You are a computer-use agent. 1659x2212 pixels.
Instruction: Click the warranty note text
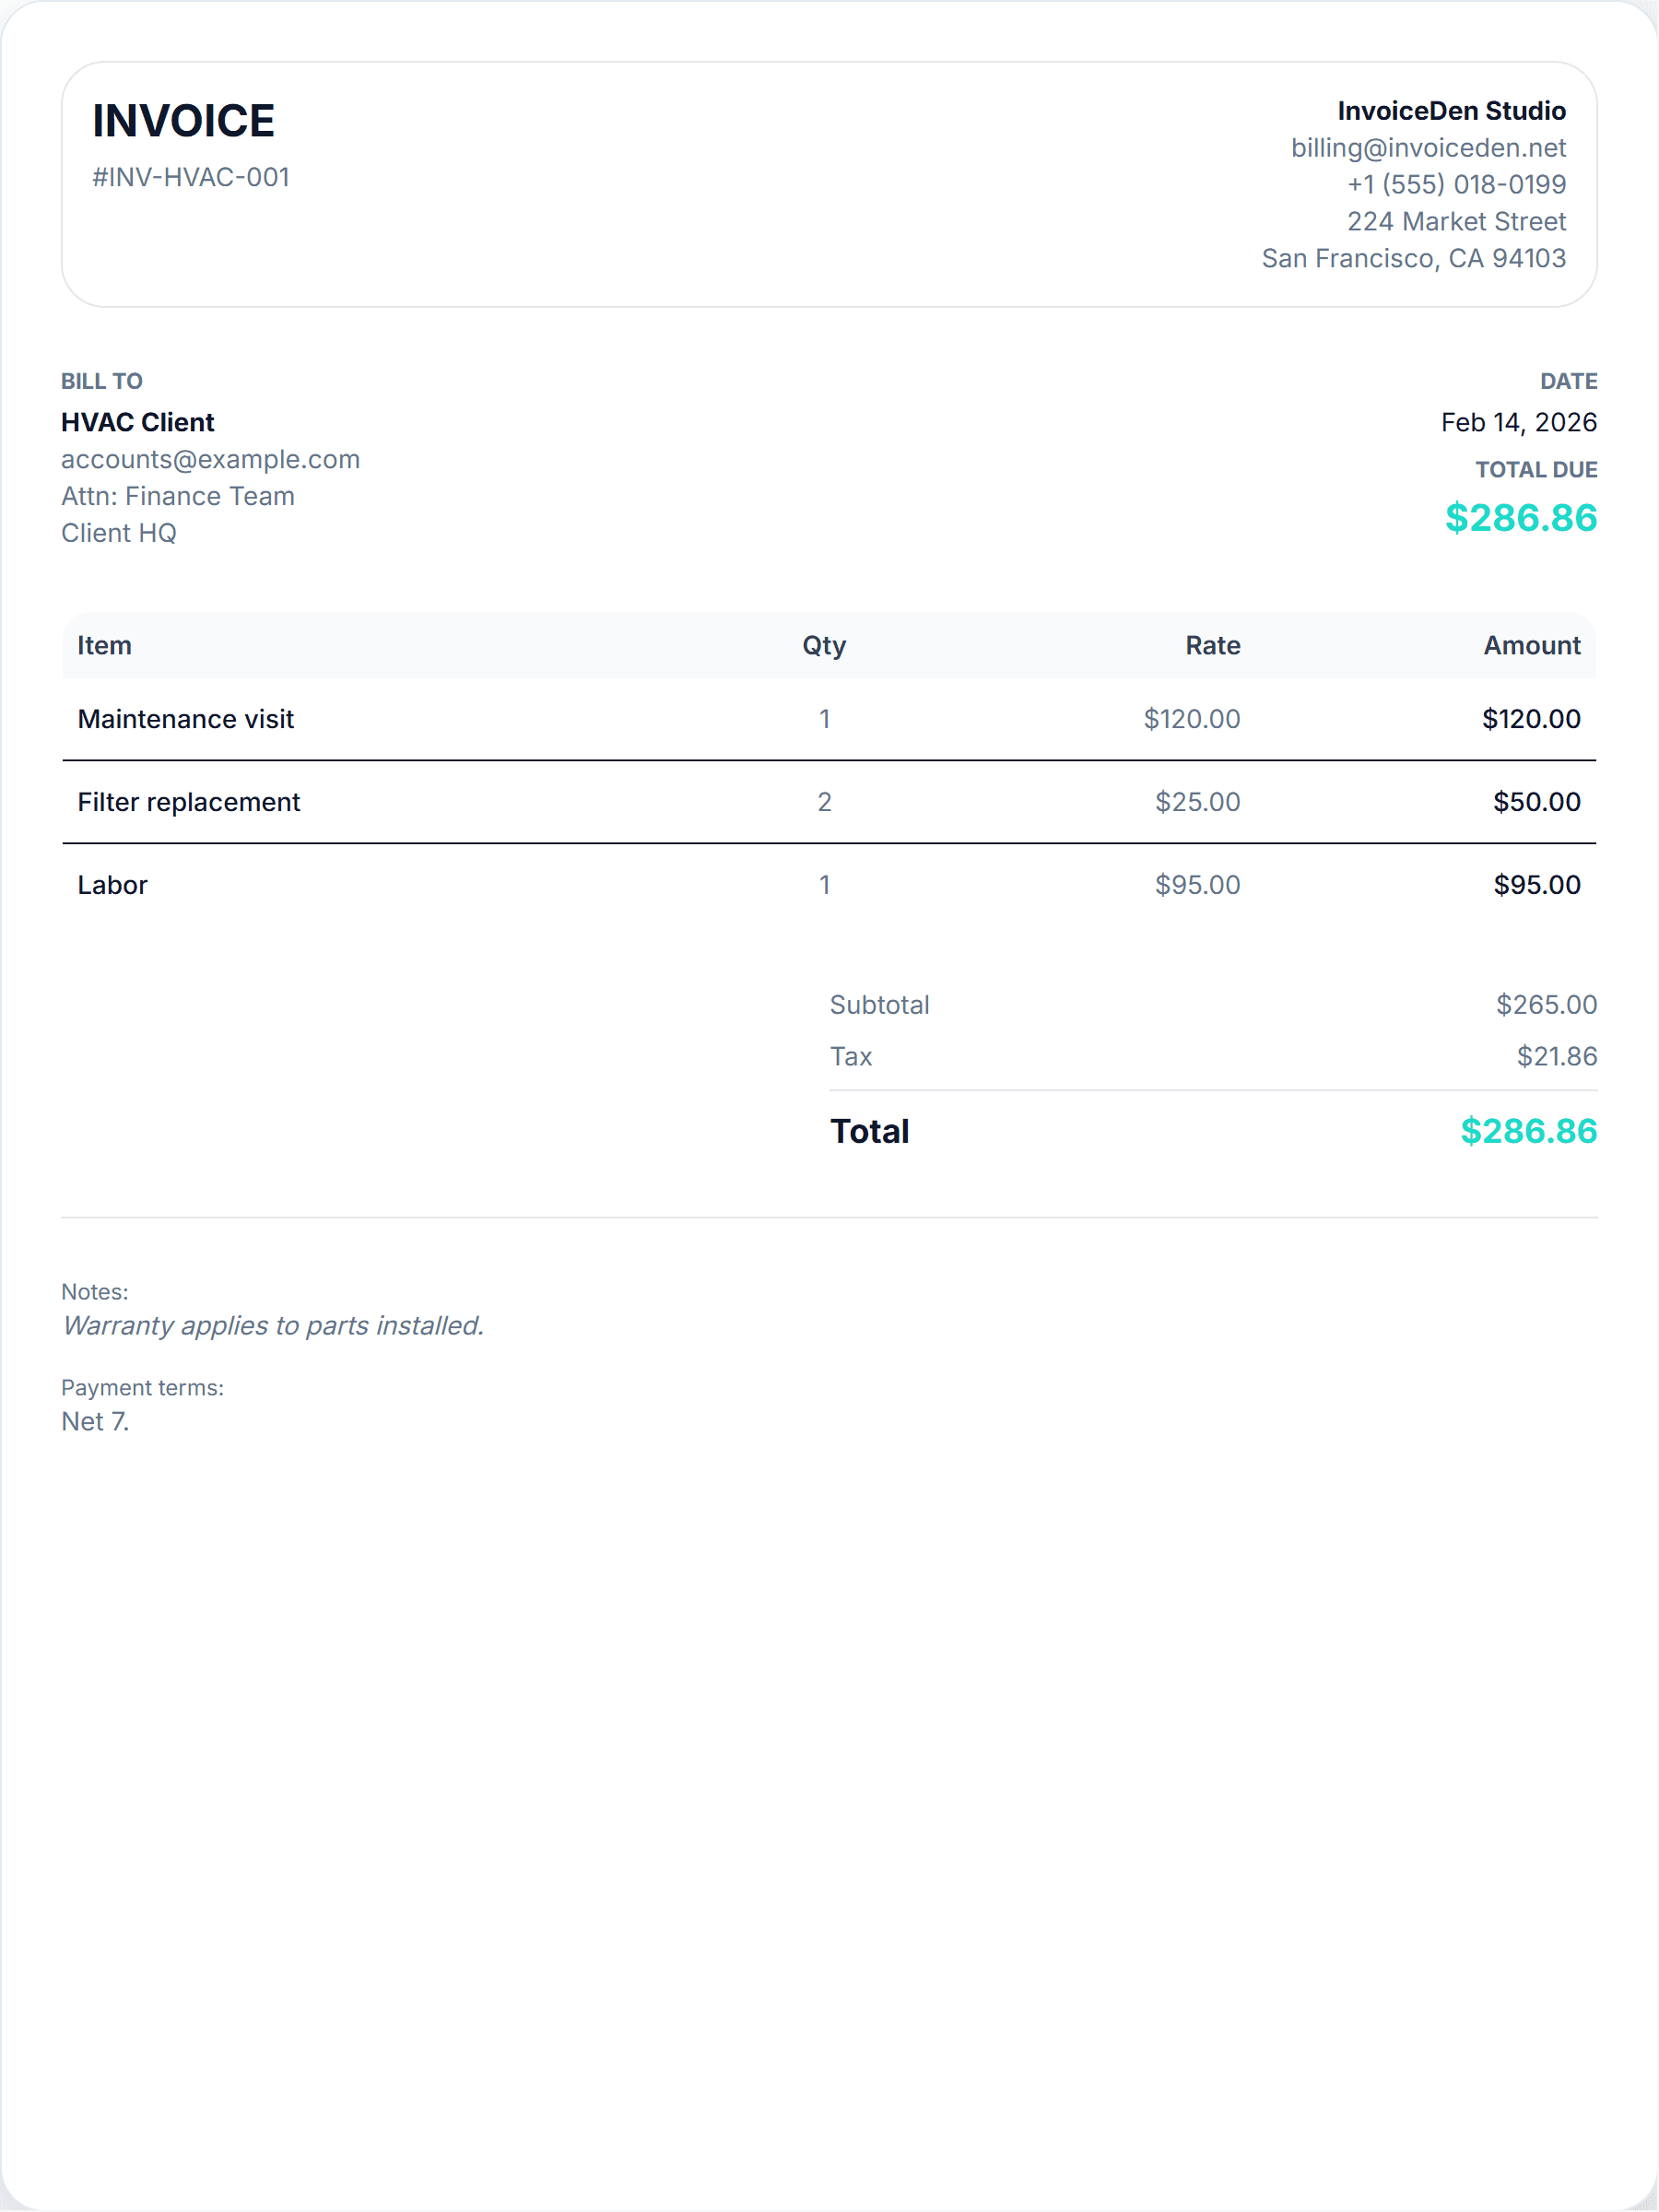[272, 1325]
